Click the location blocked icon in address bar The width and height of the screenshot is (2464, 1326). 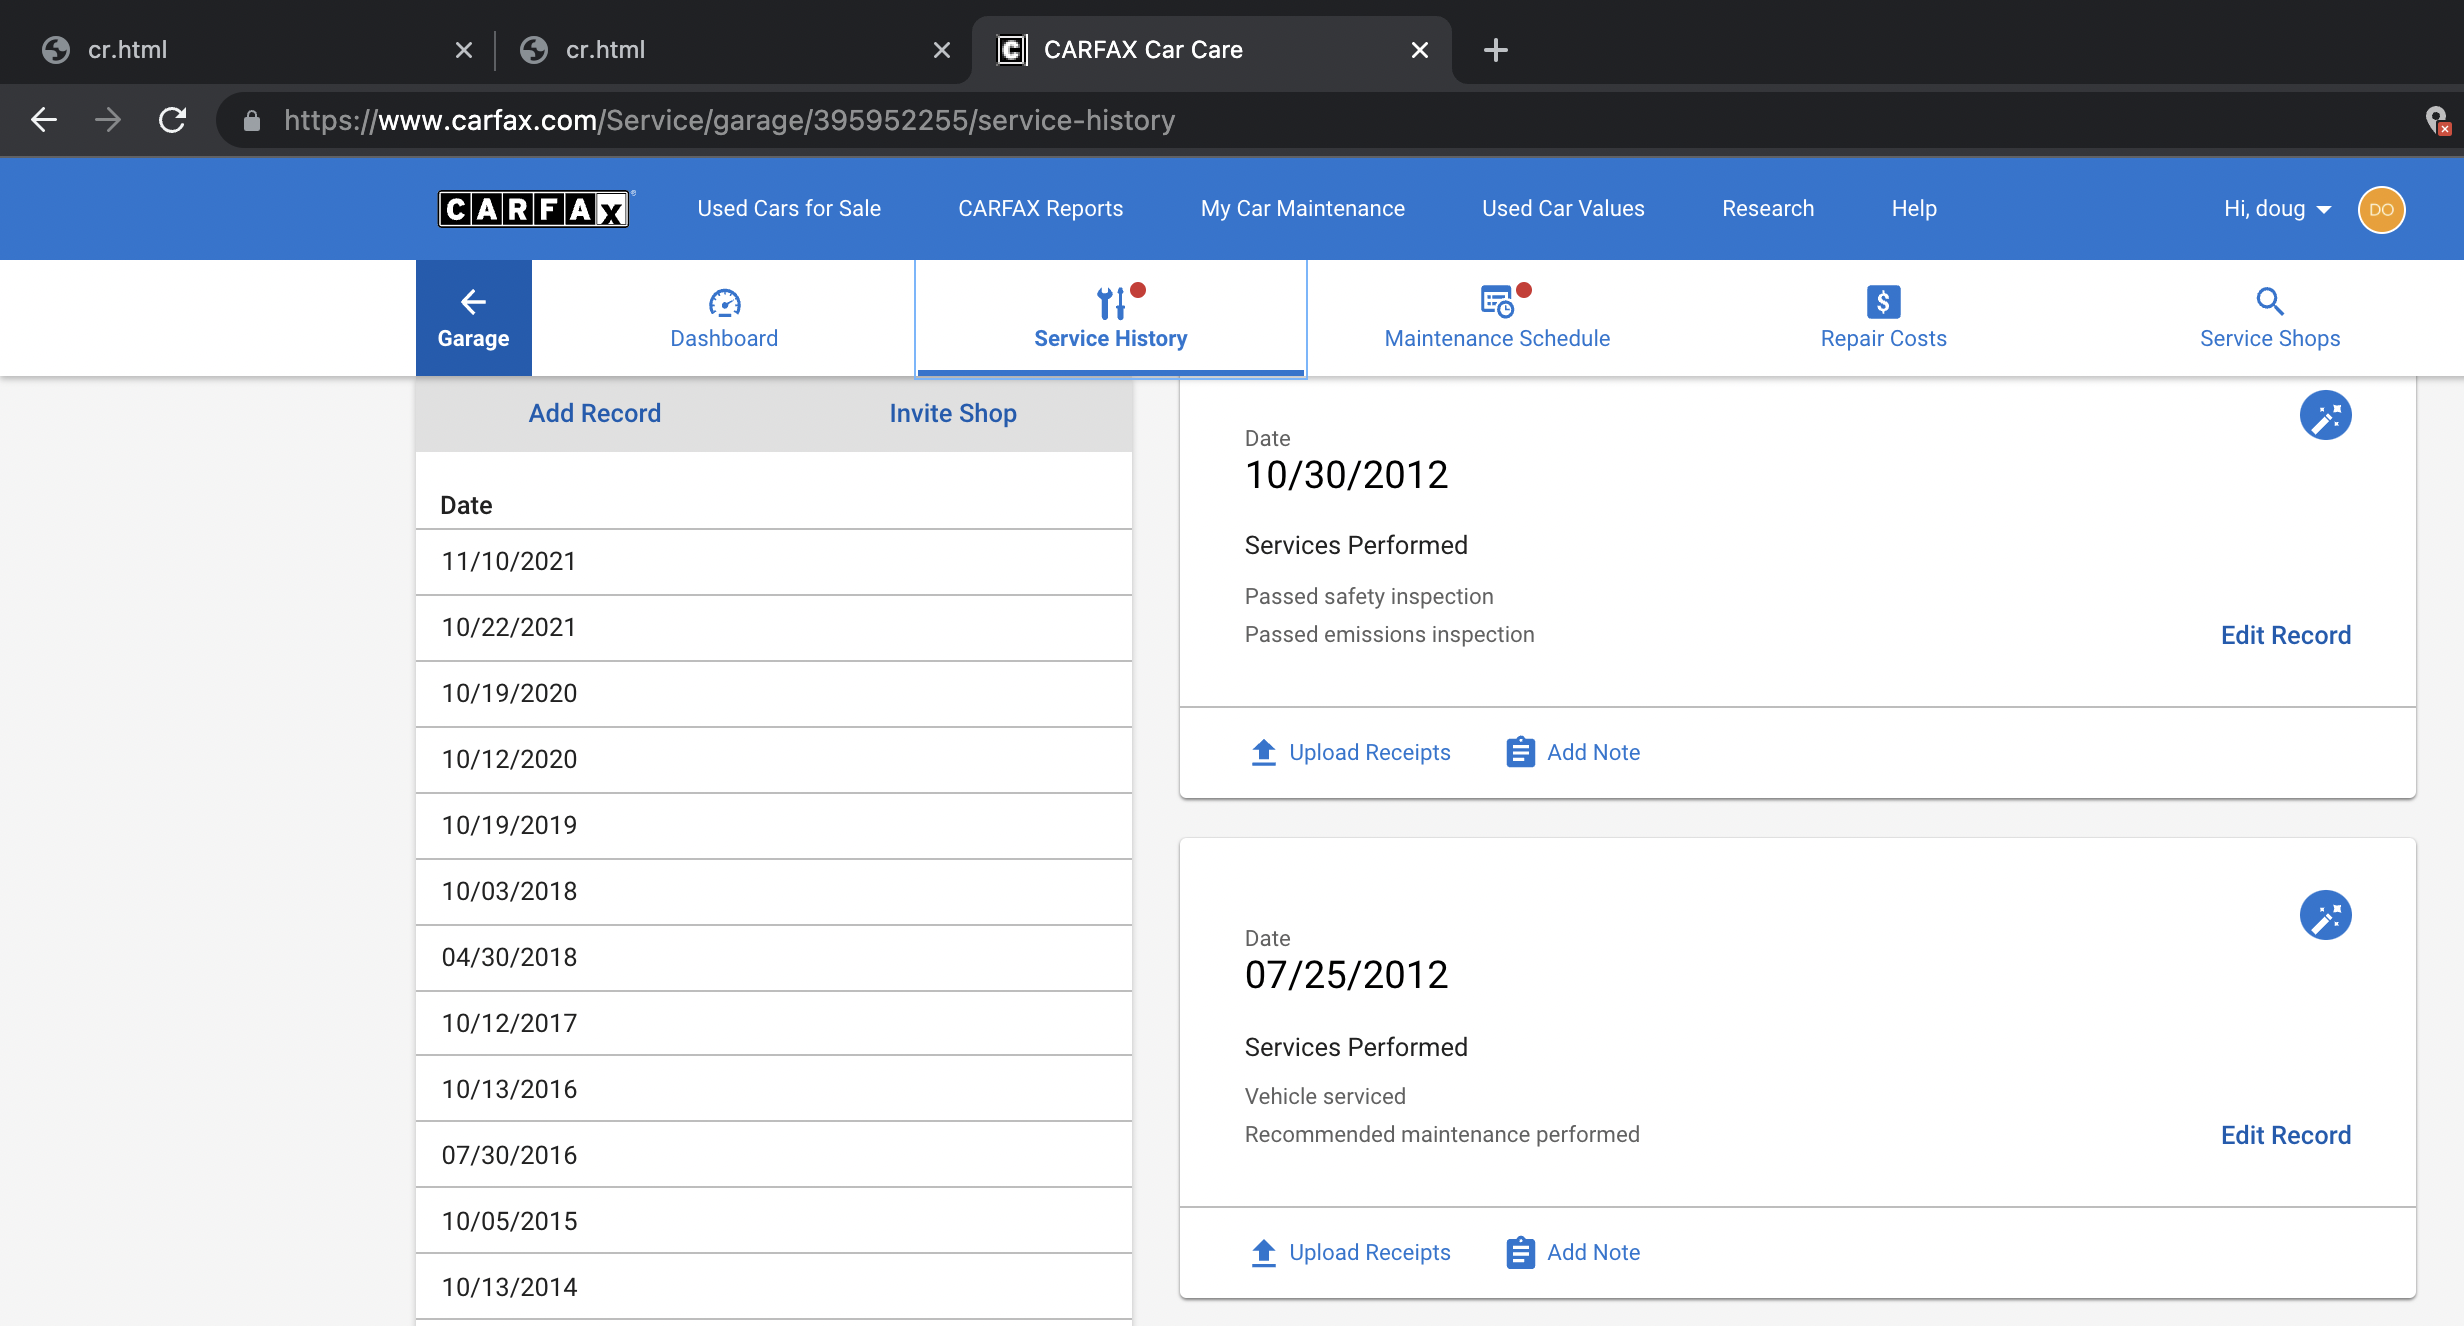point(2438,121)
